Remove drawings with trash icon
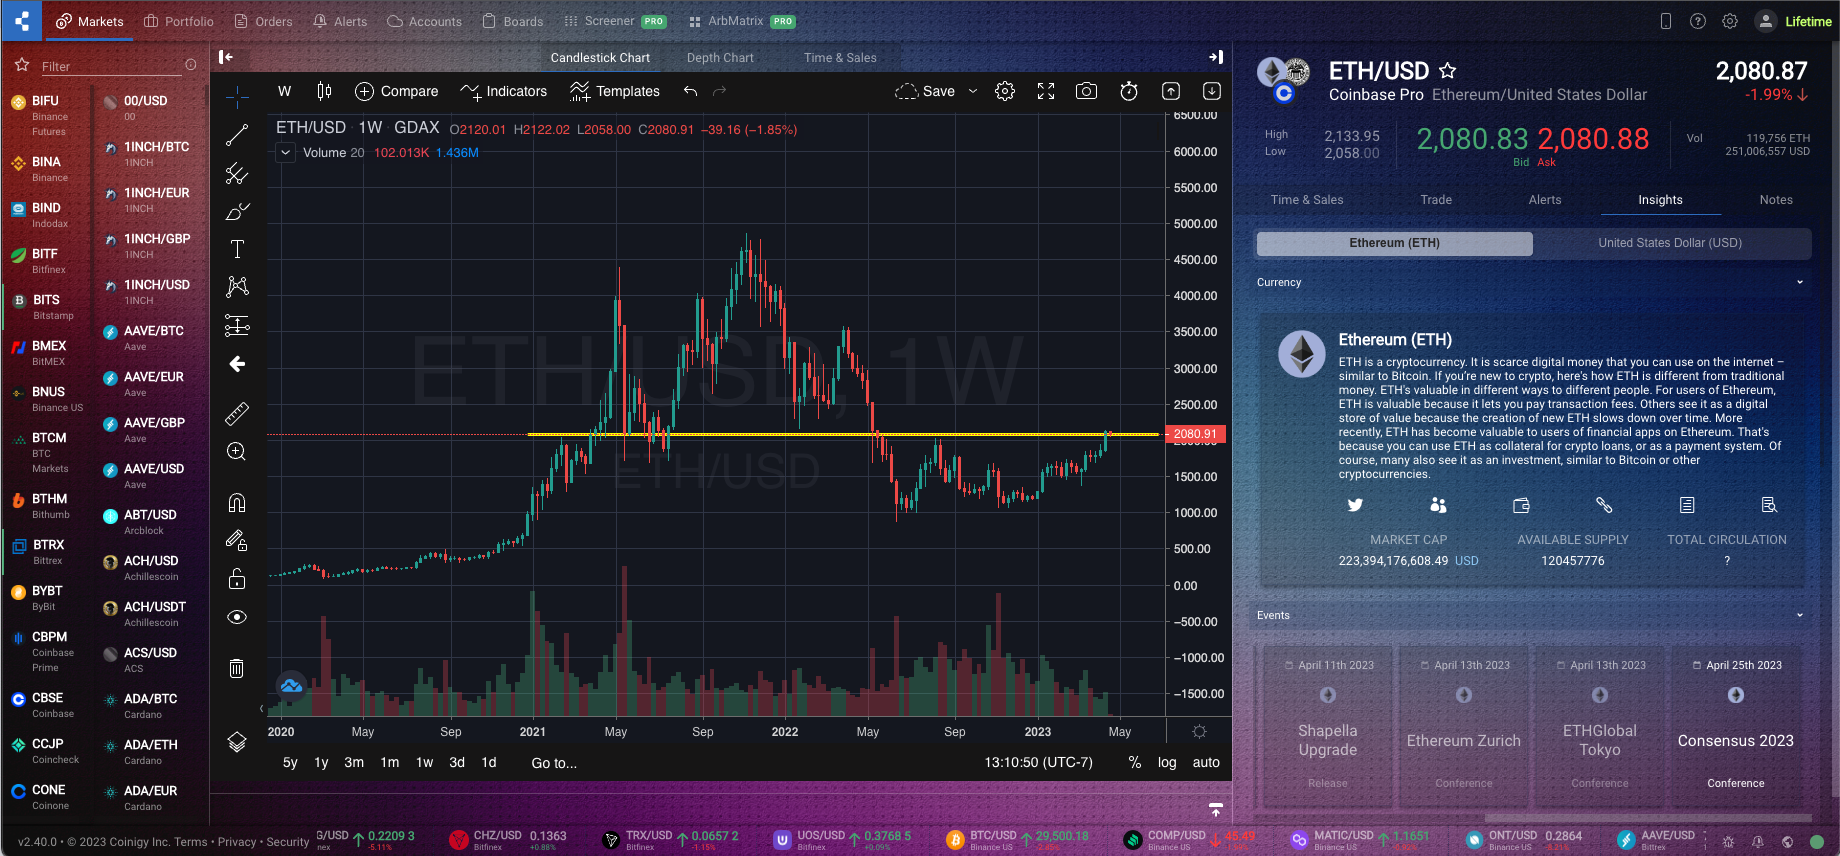The width and height of the screenshot is (1840, 856). click(237, 668)
